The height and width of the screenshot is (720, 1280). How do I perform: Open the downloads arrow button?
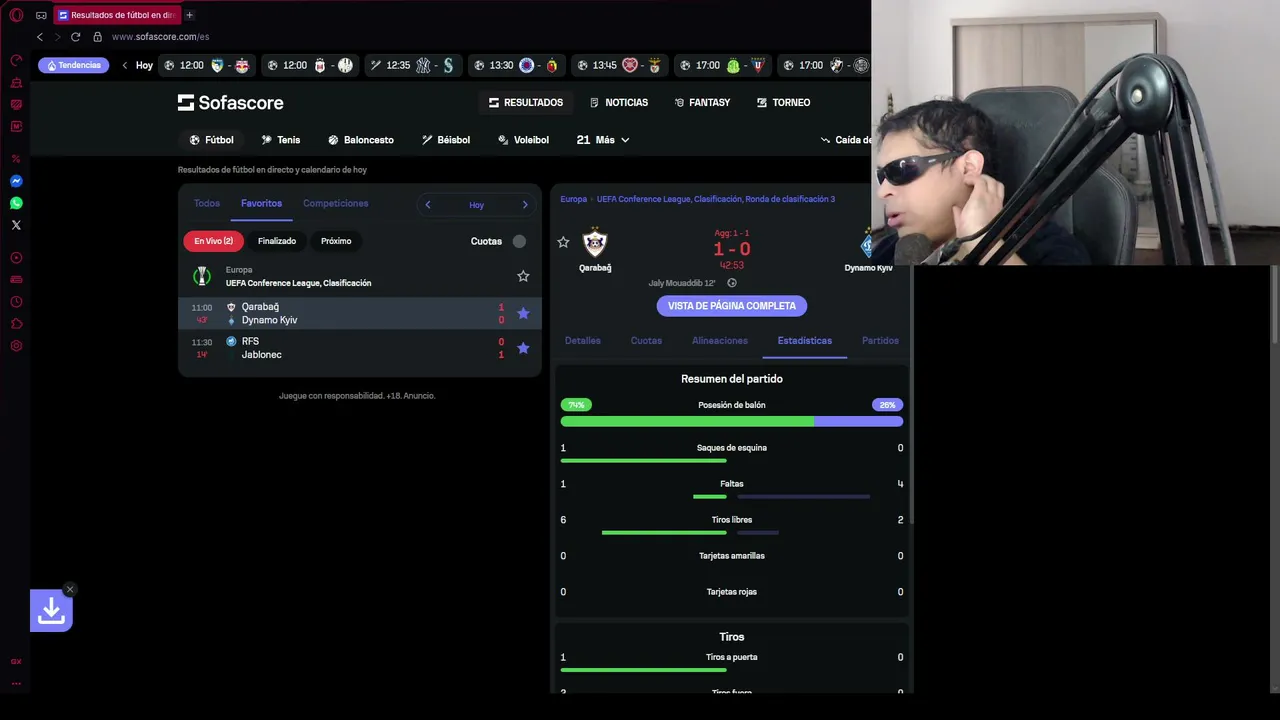[51, 611]
